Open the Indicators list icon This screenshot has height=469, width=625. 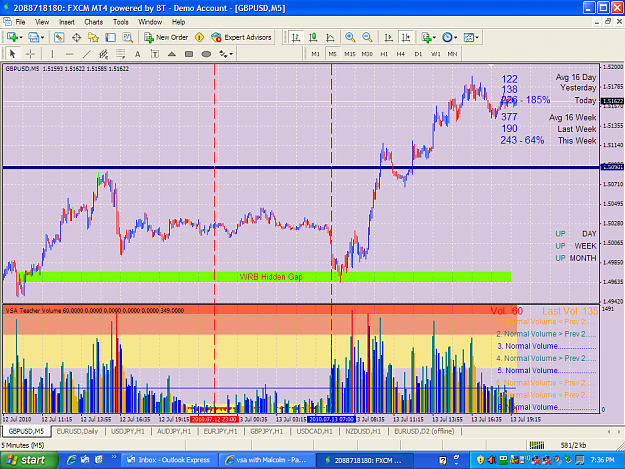pos(426,37)
